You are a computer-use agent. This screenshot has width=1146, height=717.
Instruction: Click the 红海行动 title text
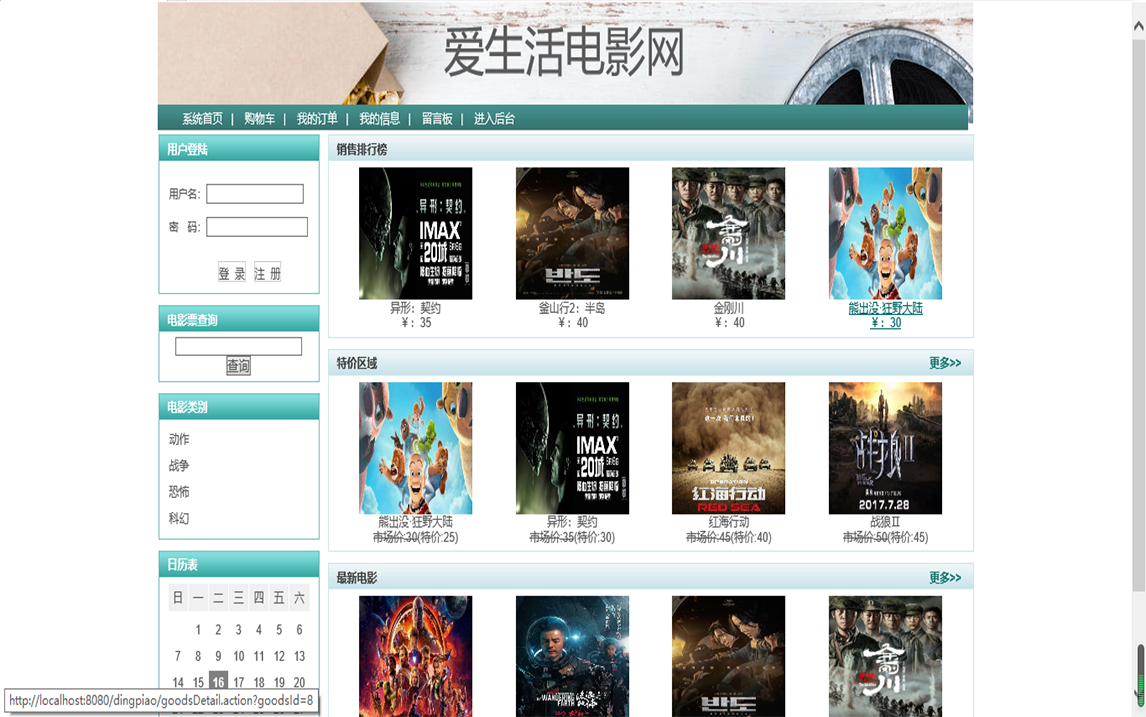pos(729,523)
